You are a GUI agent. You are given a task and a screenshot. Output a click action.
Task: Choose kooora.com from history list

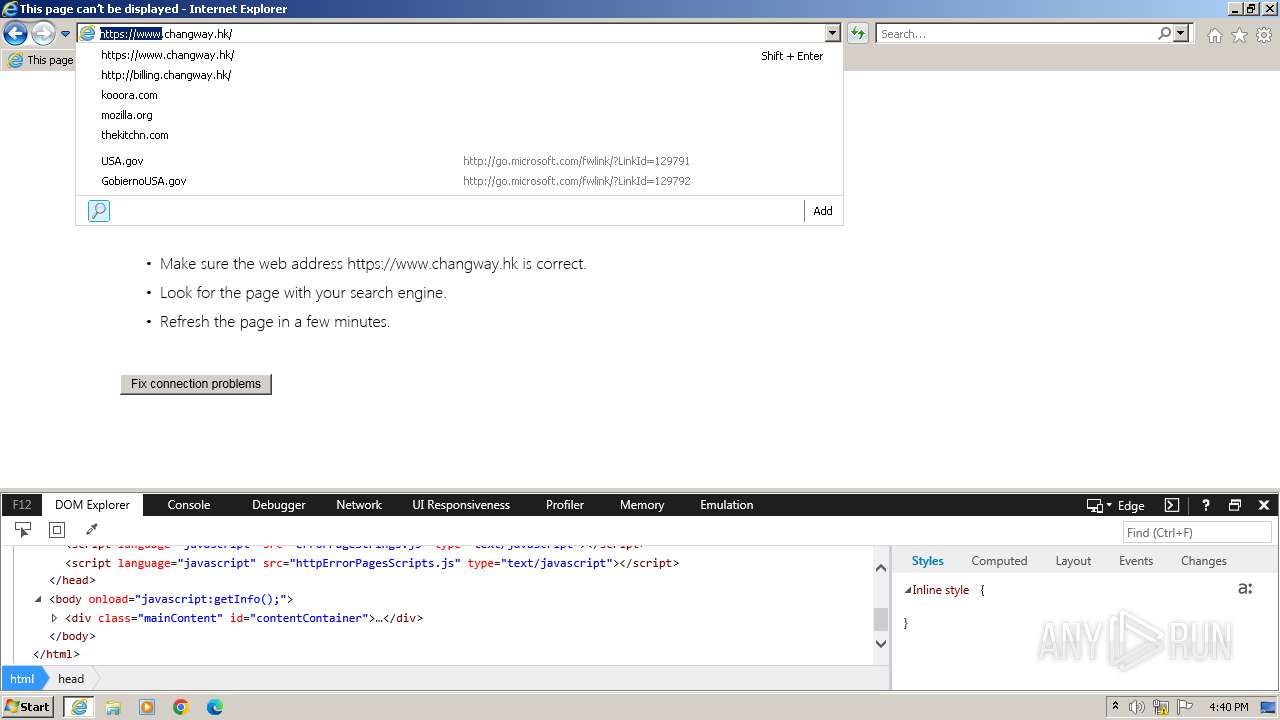tap(460, 95)
